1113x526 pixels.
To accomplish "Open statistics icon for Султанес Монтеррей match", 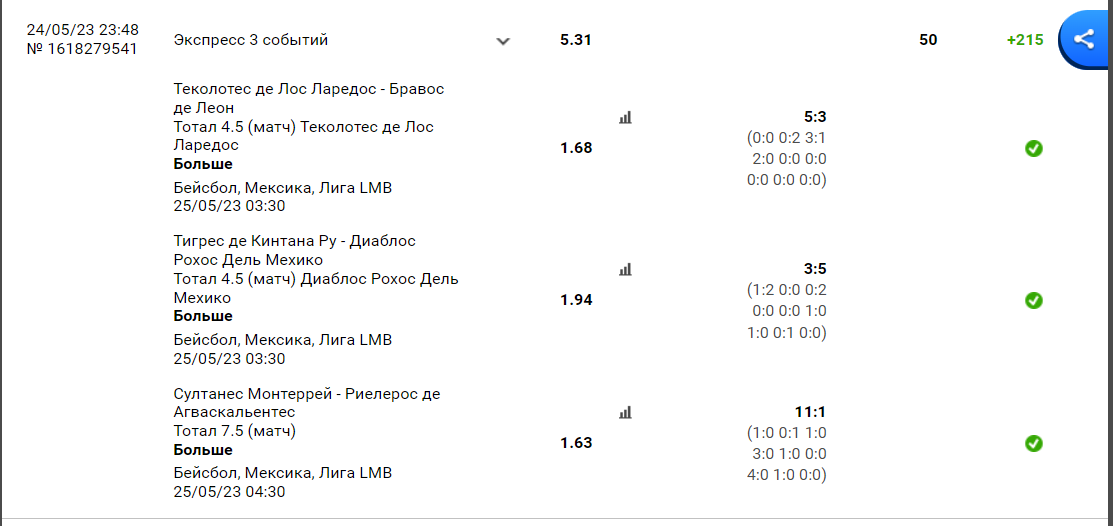I will coord(625,412).
